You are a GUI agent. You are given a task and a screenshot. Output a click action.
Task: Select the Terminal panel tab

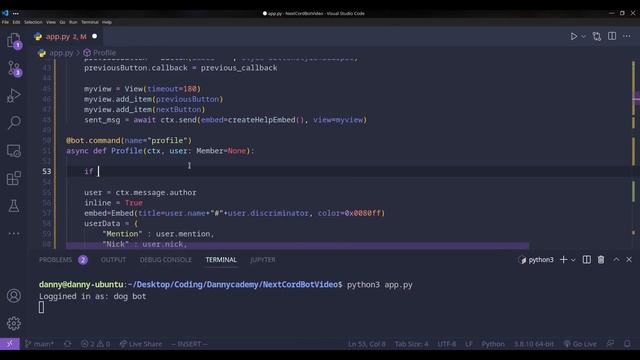[x=221, y=260]
